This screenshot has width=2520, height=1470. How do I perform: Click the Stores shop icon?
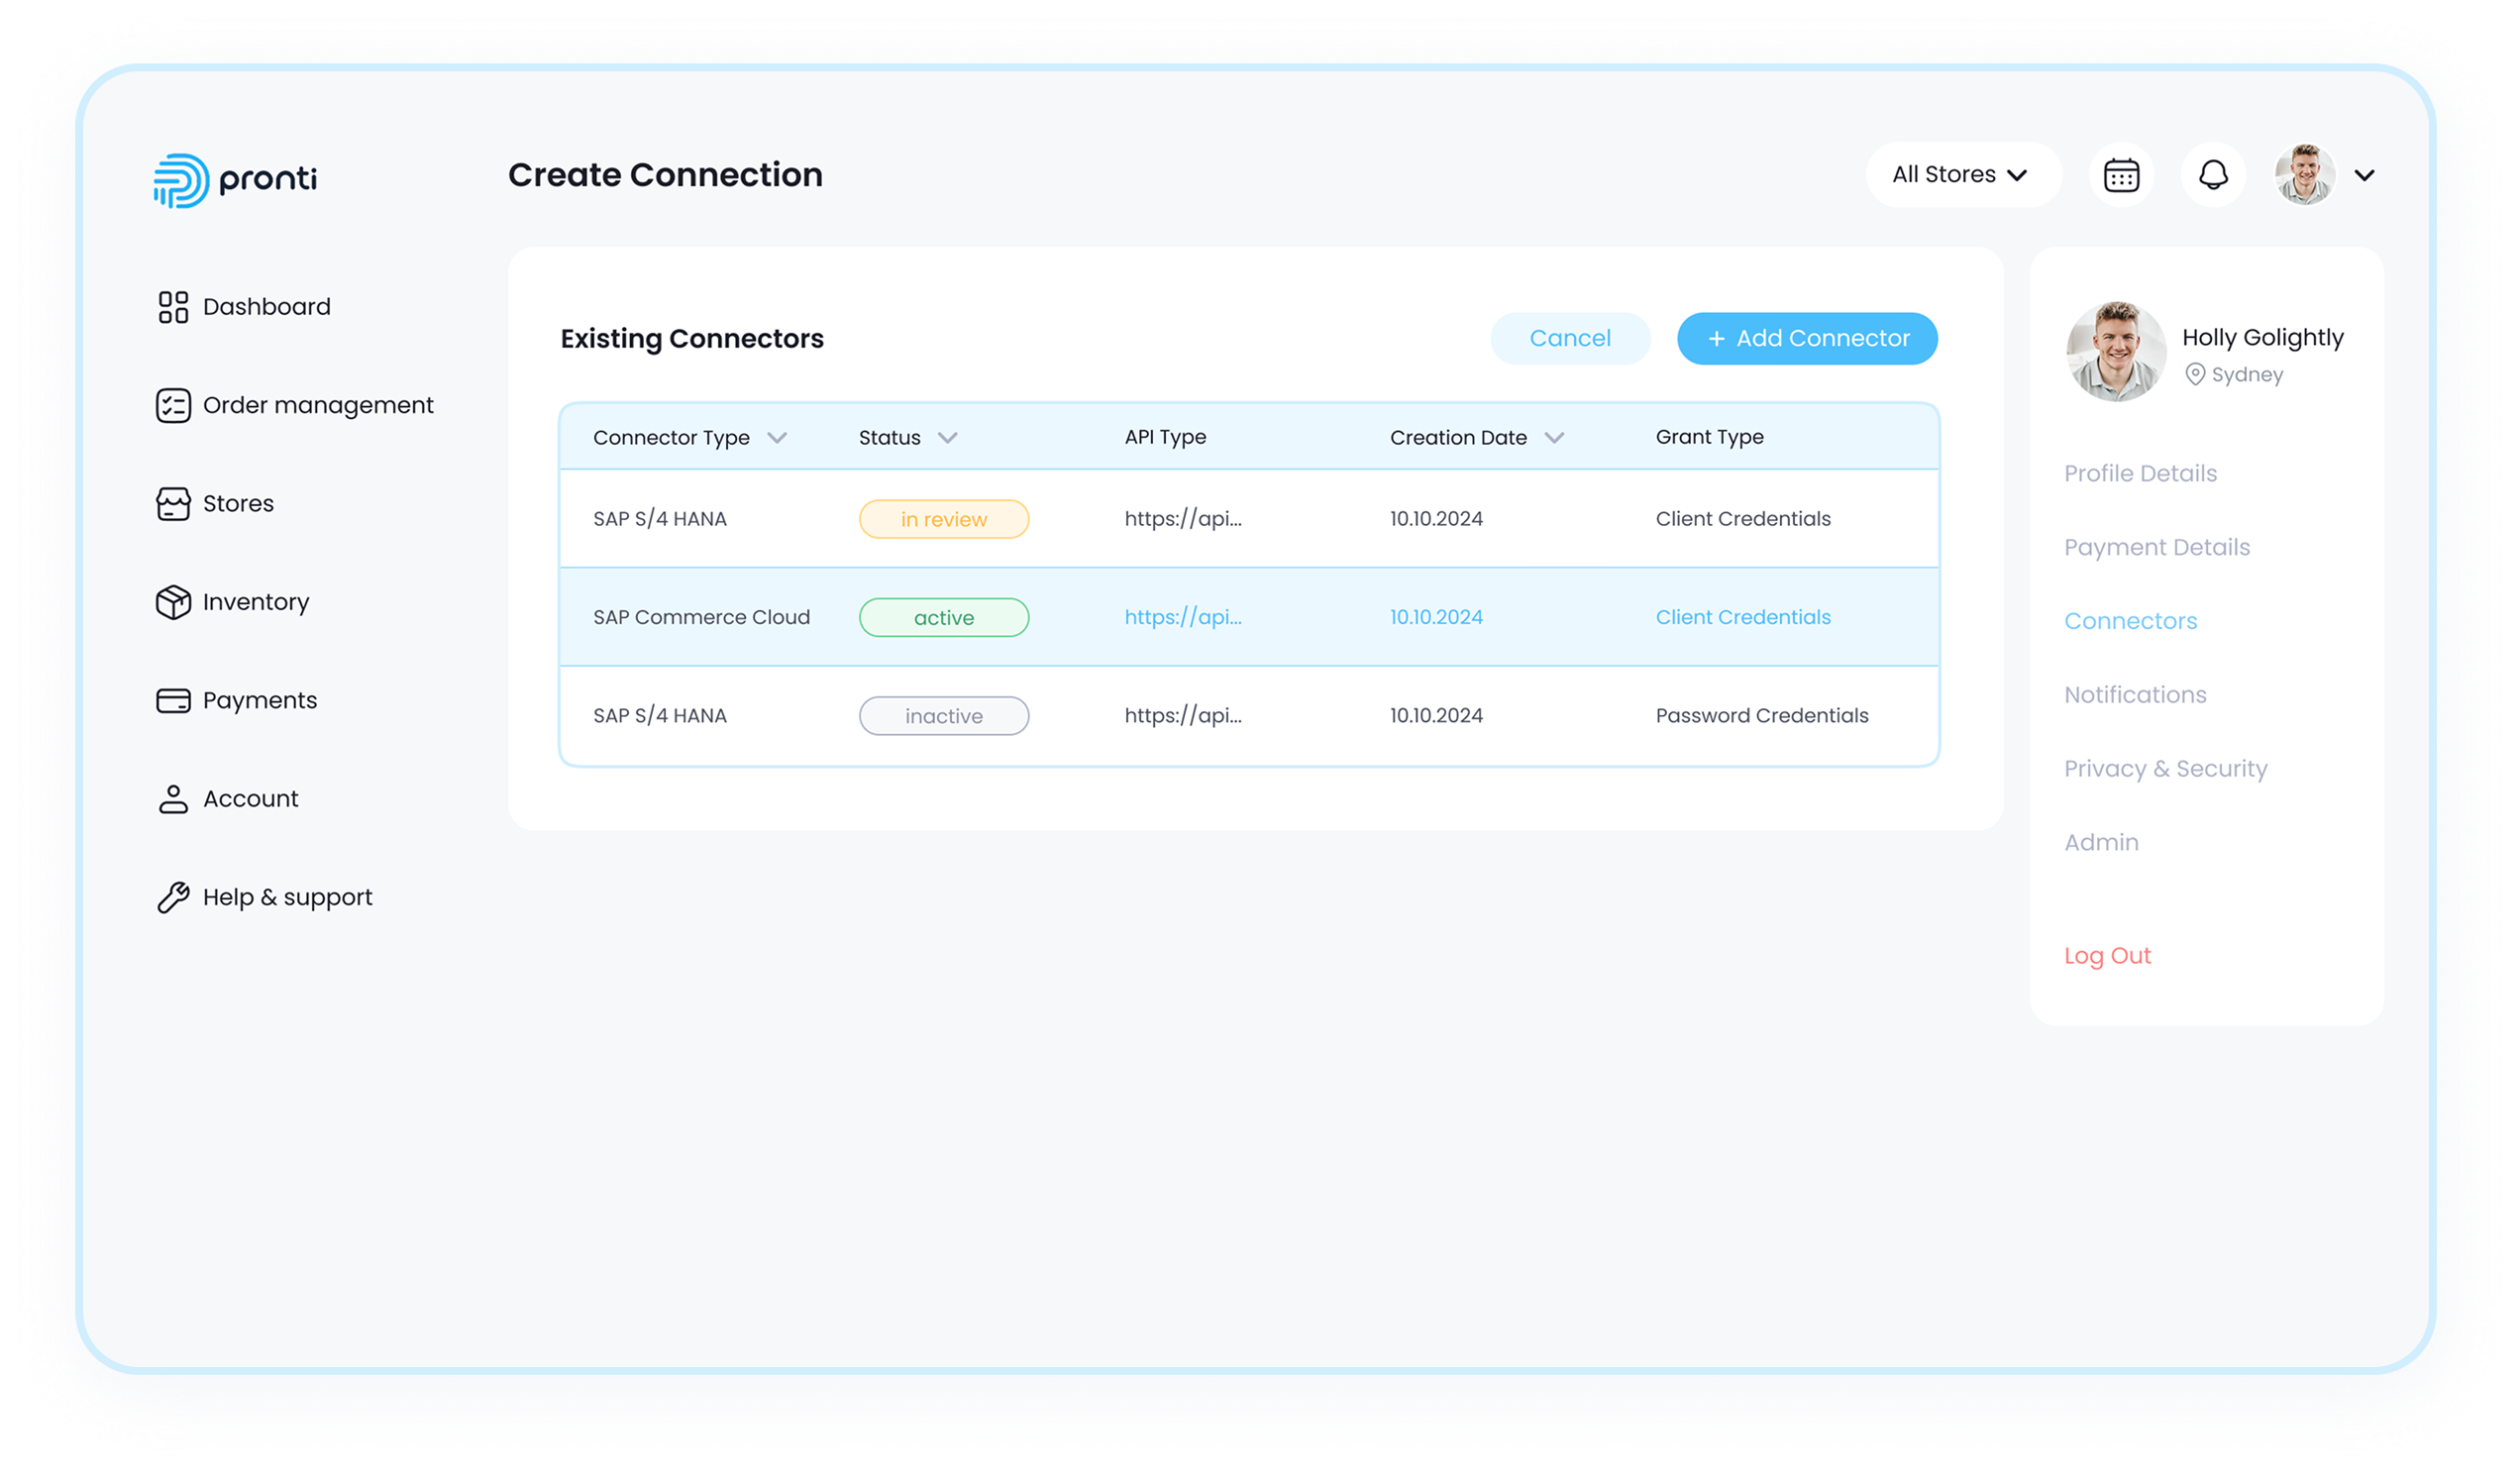coord(173,504)
